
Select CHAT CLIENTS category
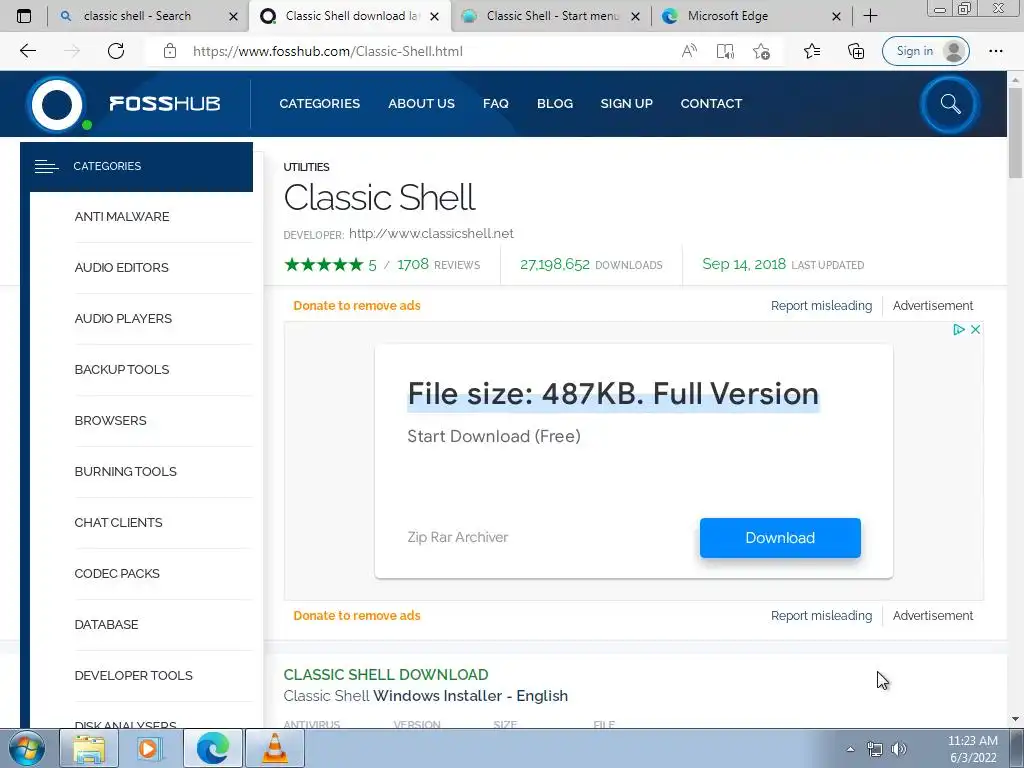coord(118,522)
